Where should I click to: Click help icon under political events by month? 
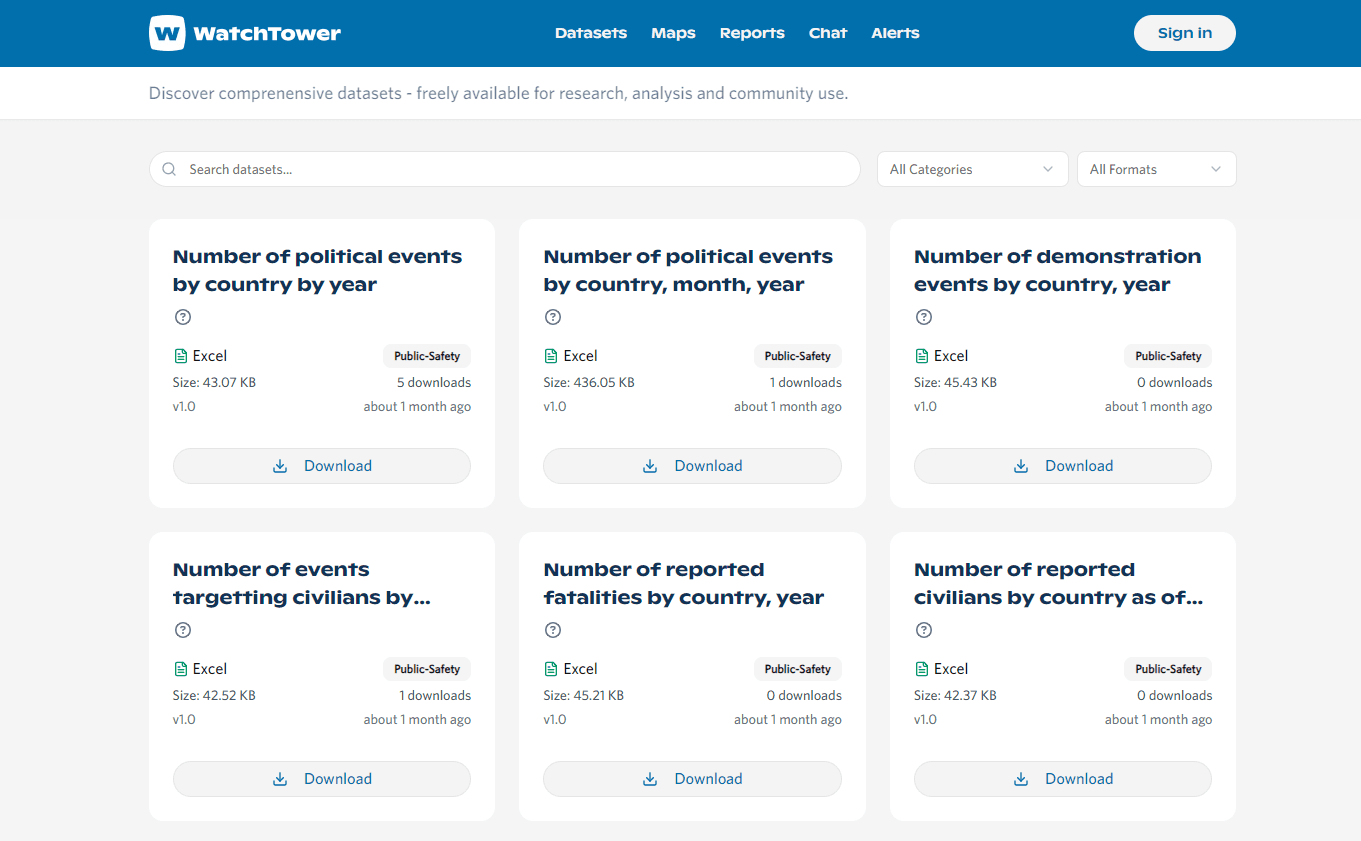(553, 317)
